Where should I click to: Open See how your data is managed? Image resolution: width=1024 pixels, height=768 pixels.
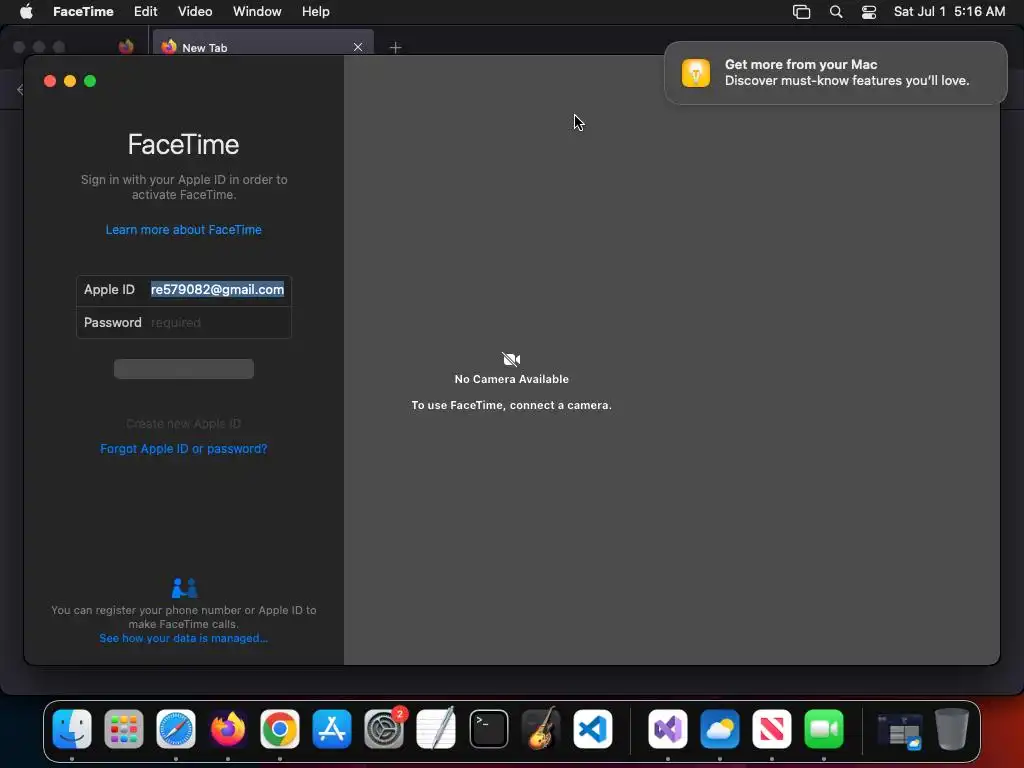pyautogui.click(x=184, y=638)
